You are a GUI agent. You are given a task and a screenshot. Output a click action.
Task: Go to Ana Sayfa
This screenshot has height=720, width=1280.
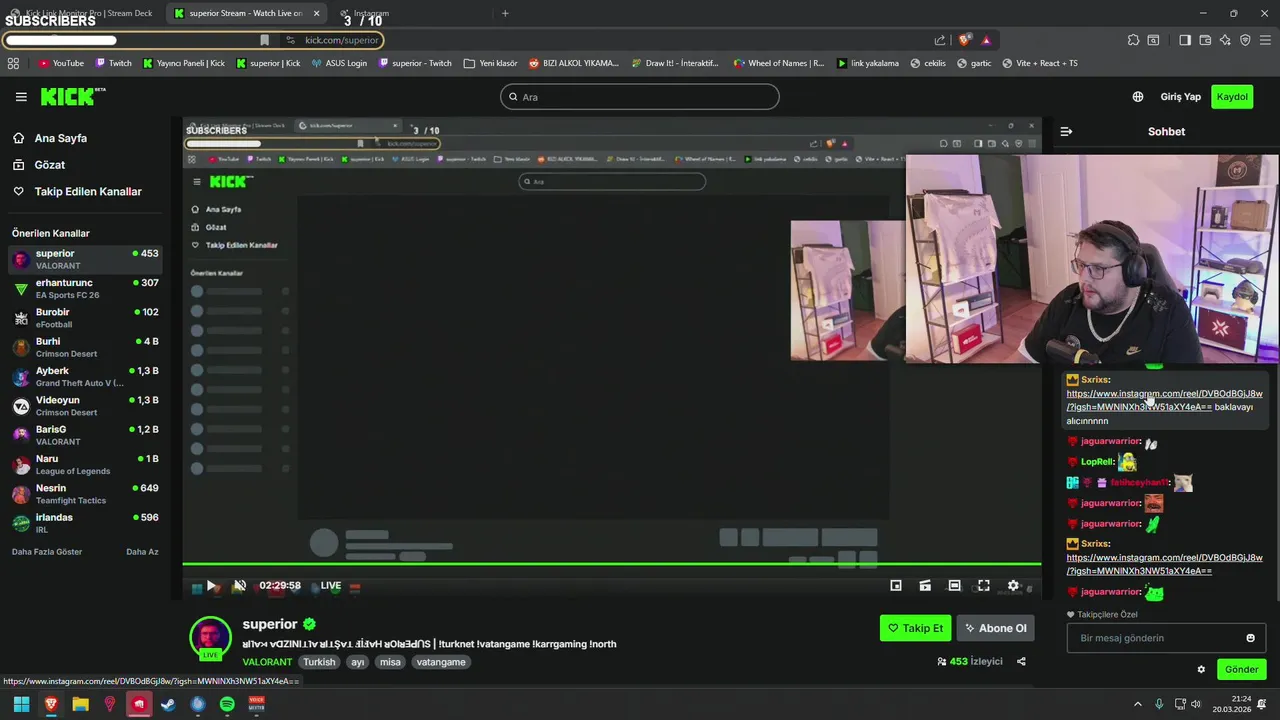pos(61,138)
